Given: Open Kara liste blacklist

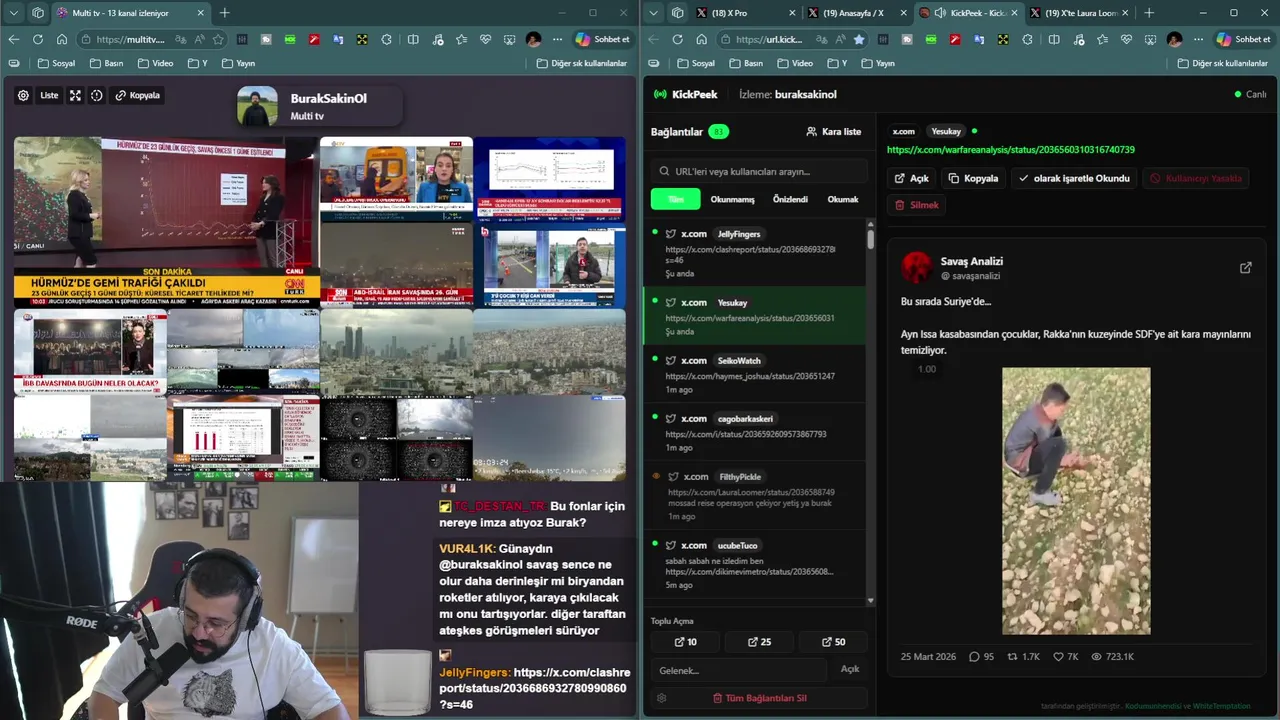Looking at the screenshot, I should click(x=834, y=131).
